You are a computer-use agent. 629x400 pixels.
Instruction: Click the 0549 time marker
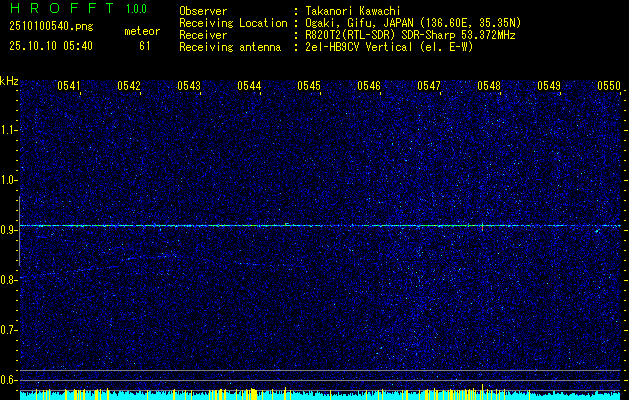(549, 85)
